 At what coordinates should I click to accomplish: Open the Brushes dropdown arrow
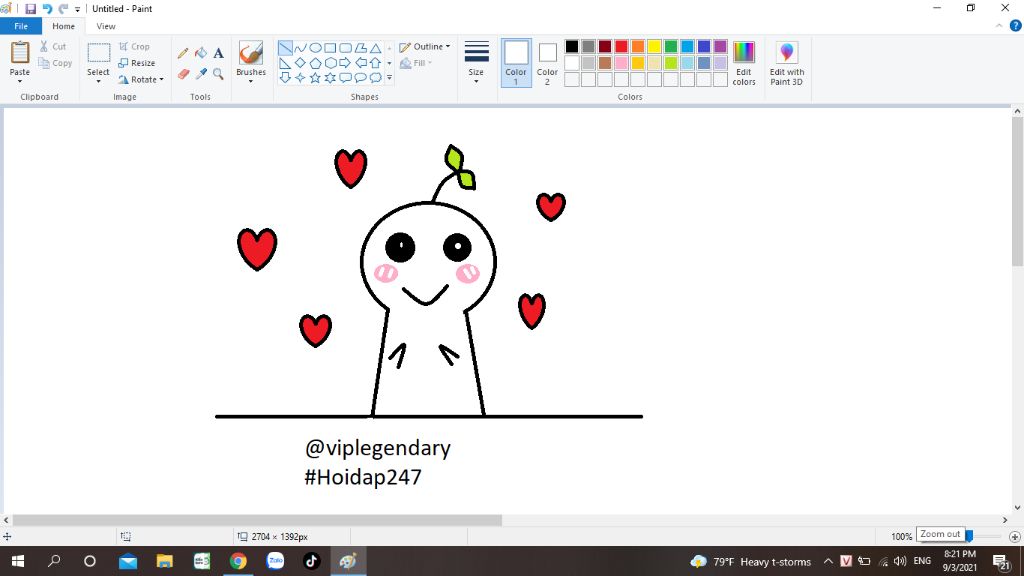click(251, 82)
